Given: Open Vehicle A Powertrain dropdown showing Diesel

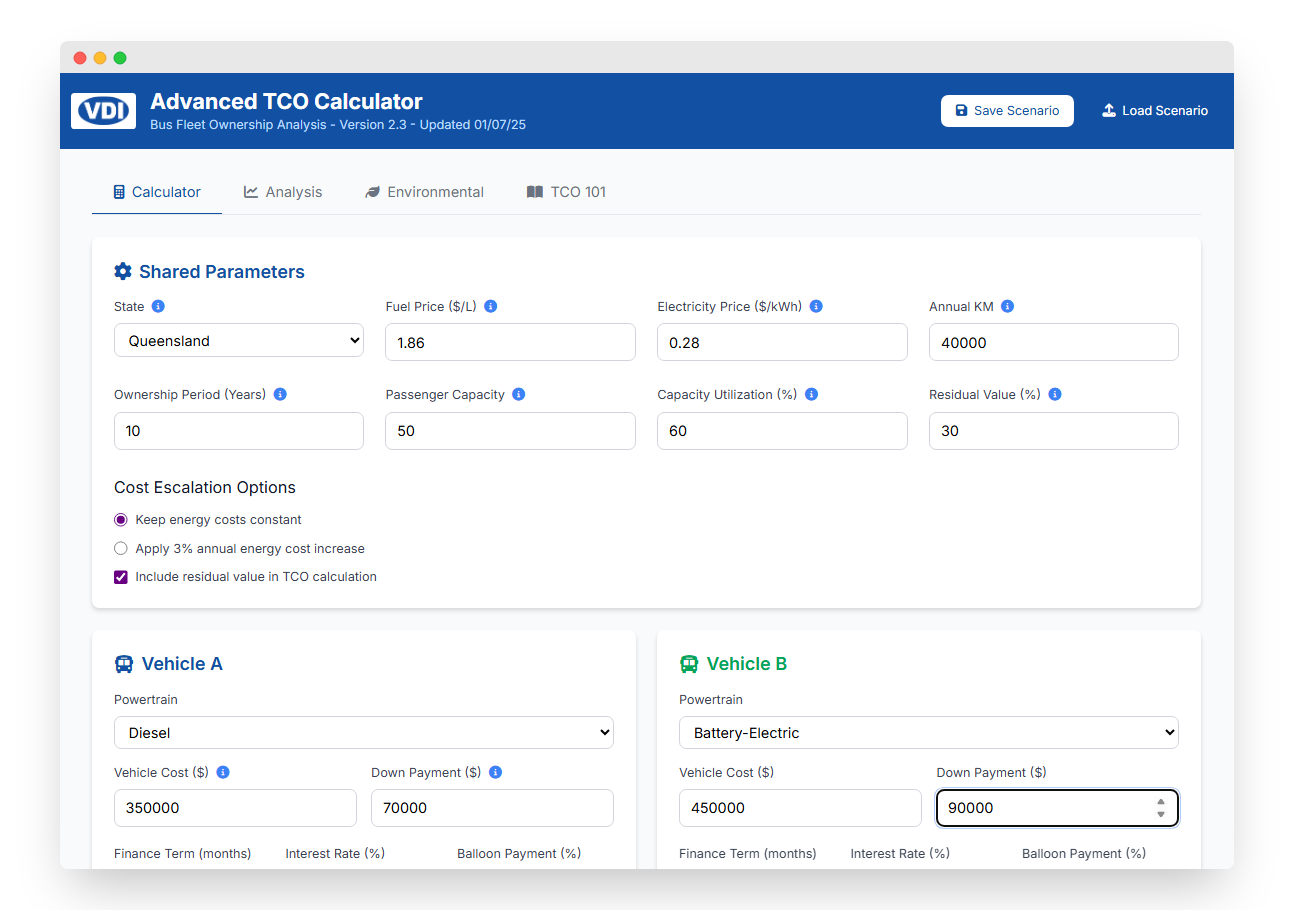Looking at the screenshot, I should (x=364, y=733).
